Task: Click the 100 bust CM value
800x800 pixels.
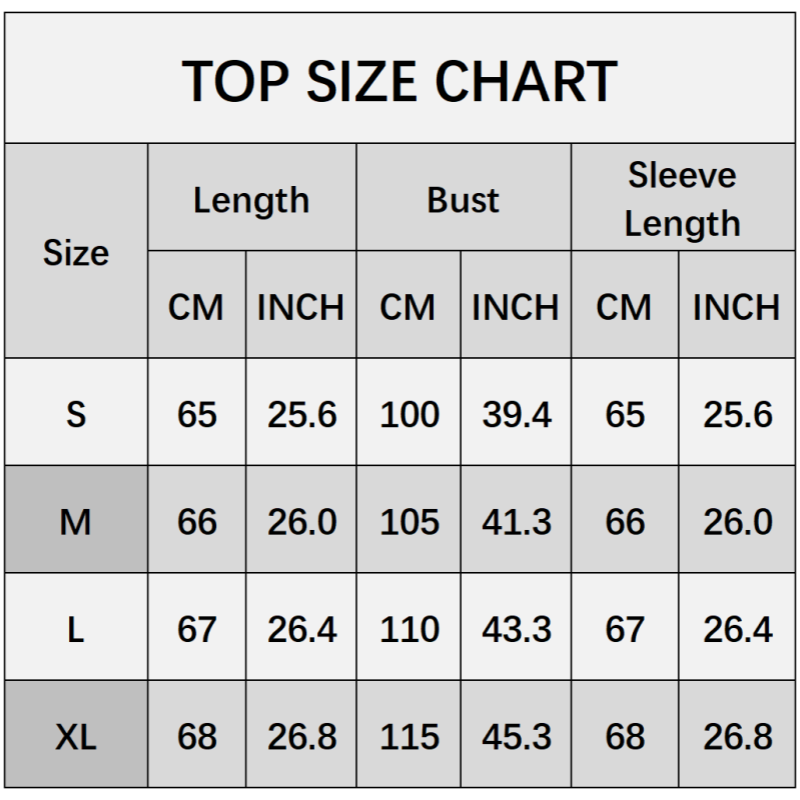Action: [x=409, y=413]
